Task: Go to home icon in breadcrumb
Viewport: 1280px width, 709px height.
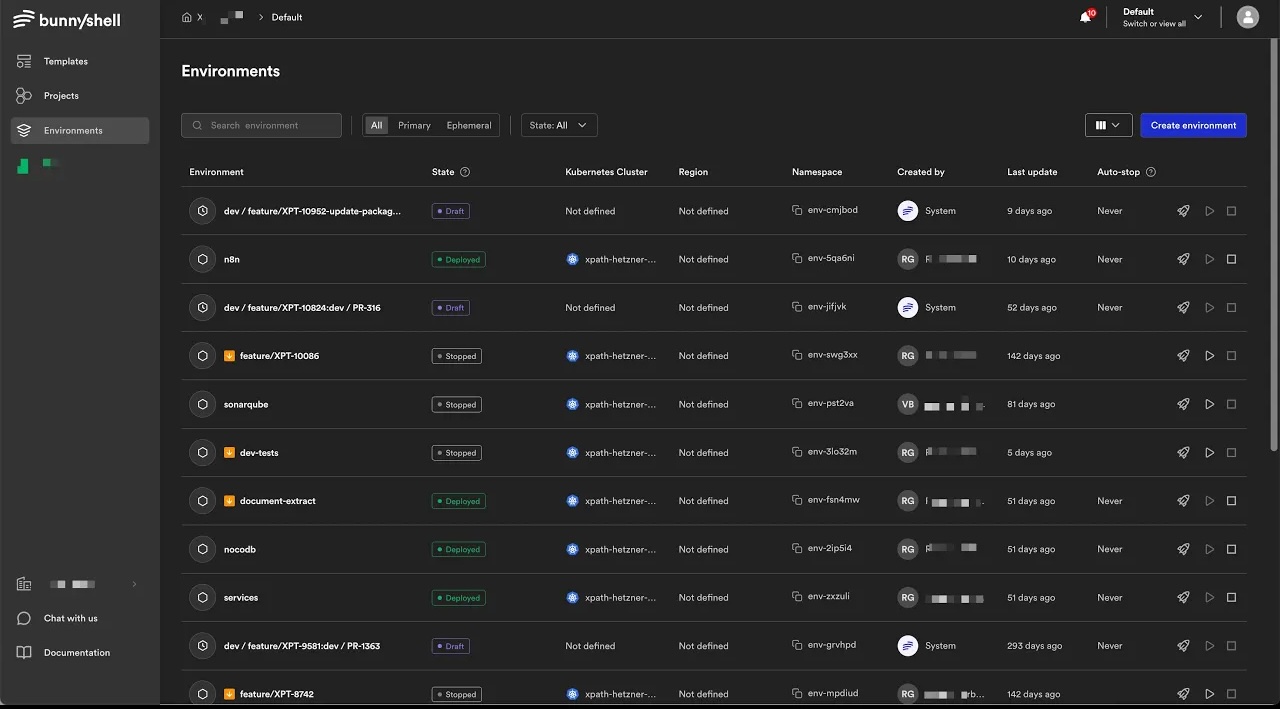Action: 187,17
